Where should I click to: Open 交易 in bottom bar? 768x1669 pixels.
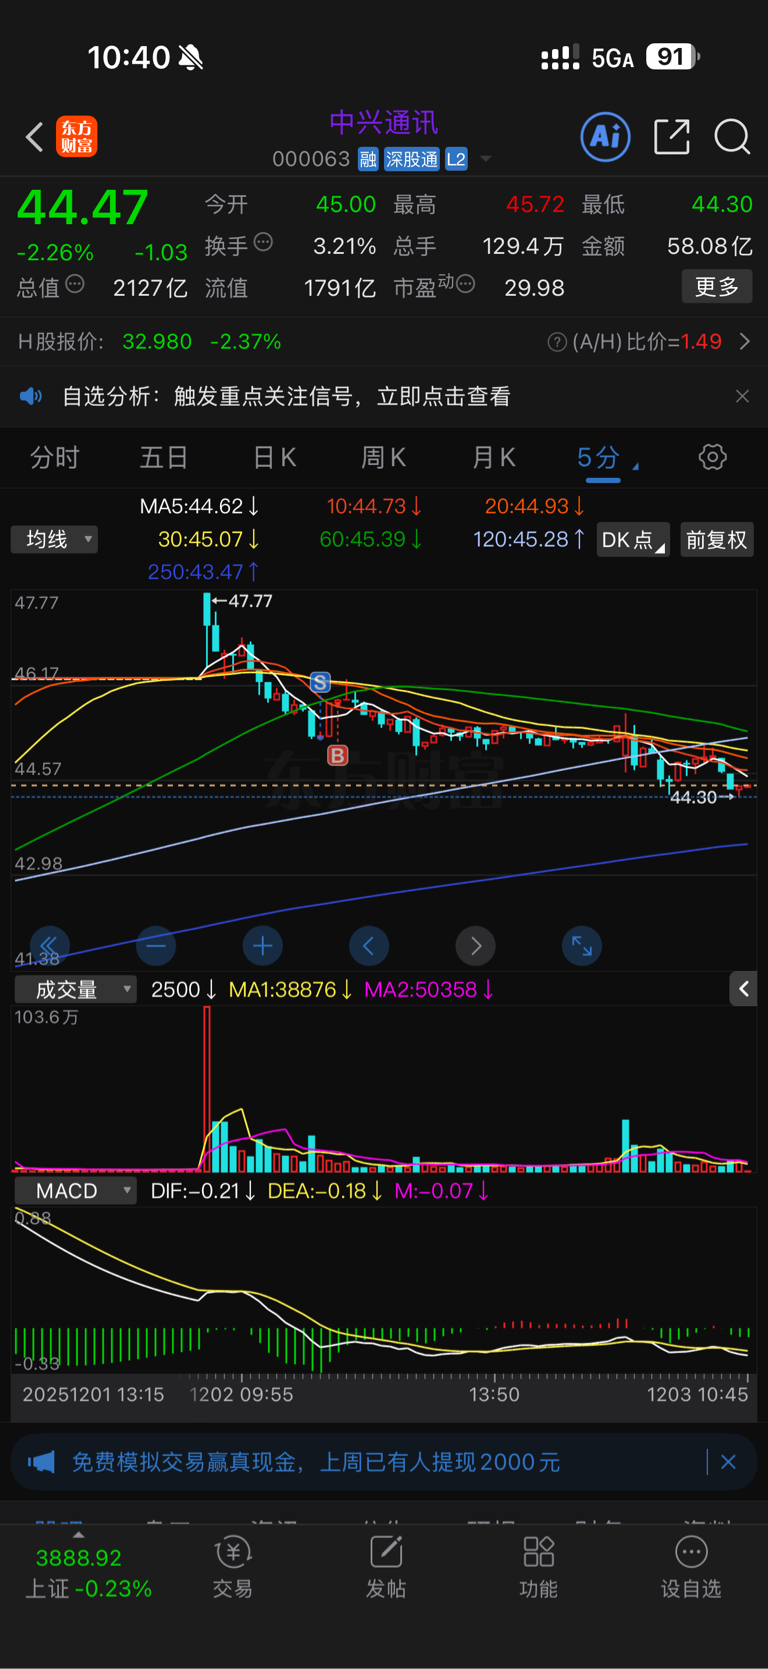pyautogui.click(x=233, y=1568)
